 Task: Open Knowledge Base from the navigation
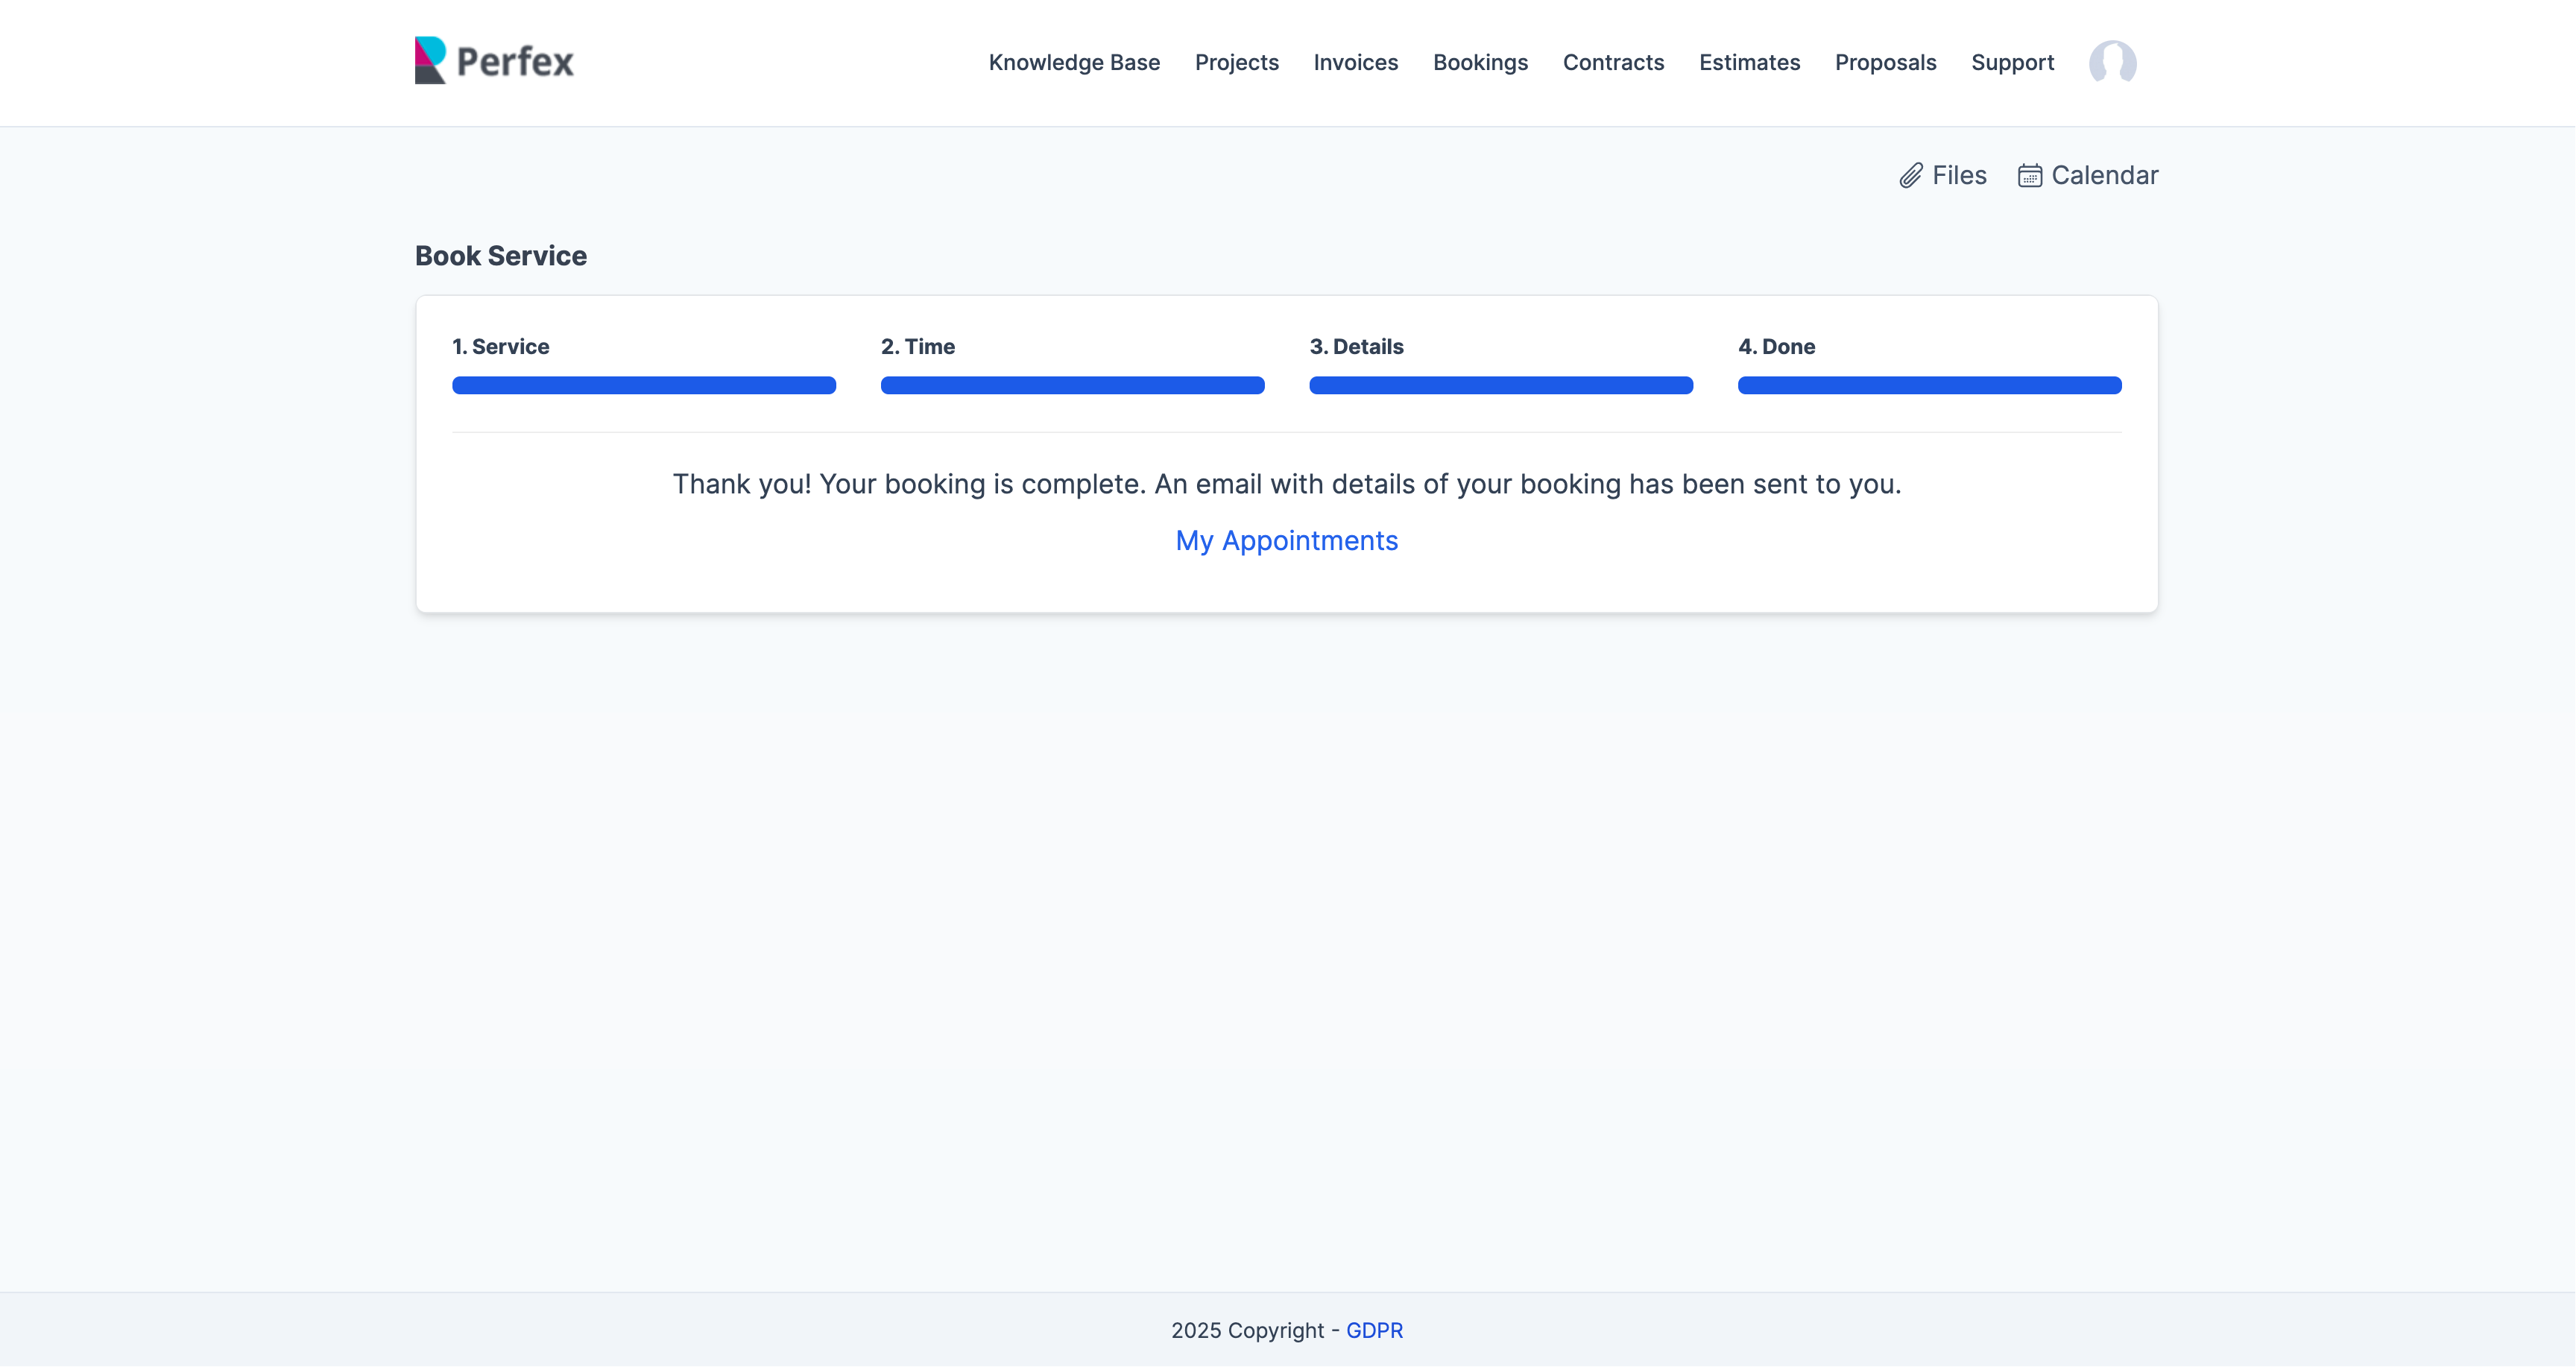[x=1074, y=62]
